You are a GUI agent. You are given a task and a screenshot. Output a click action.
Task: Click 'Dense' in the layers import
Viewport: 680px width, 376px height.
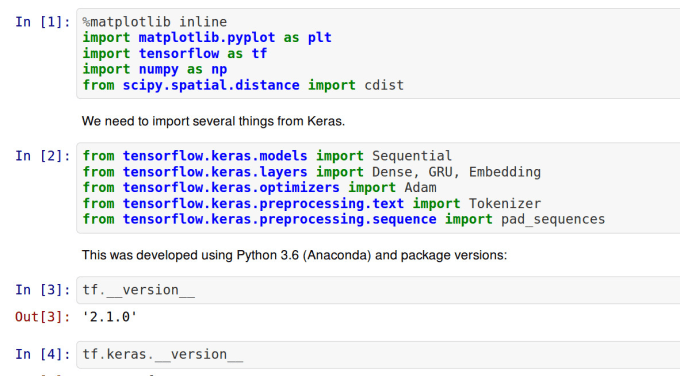coord(392,172)
